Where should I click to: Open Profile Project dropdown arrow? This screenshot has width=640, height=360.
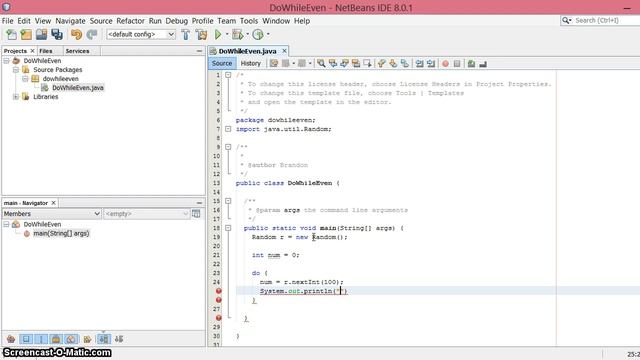[x=268, y=34]
